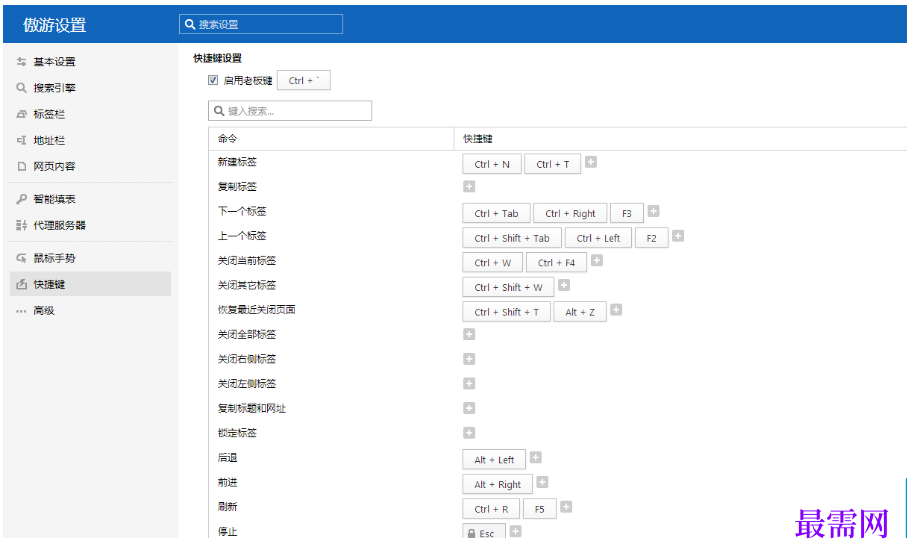Toggle the 启用老板键 checkbox
This screenshot has width=907, height=555.
213,80
